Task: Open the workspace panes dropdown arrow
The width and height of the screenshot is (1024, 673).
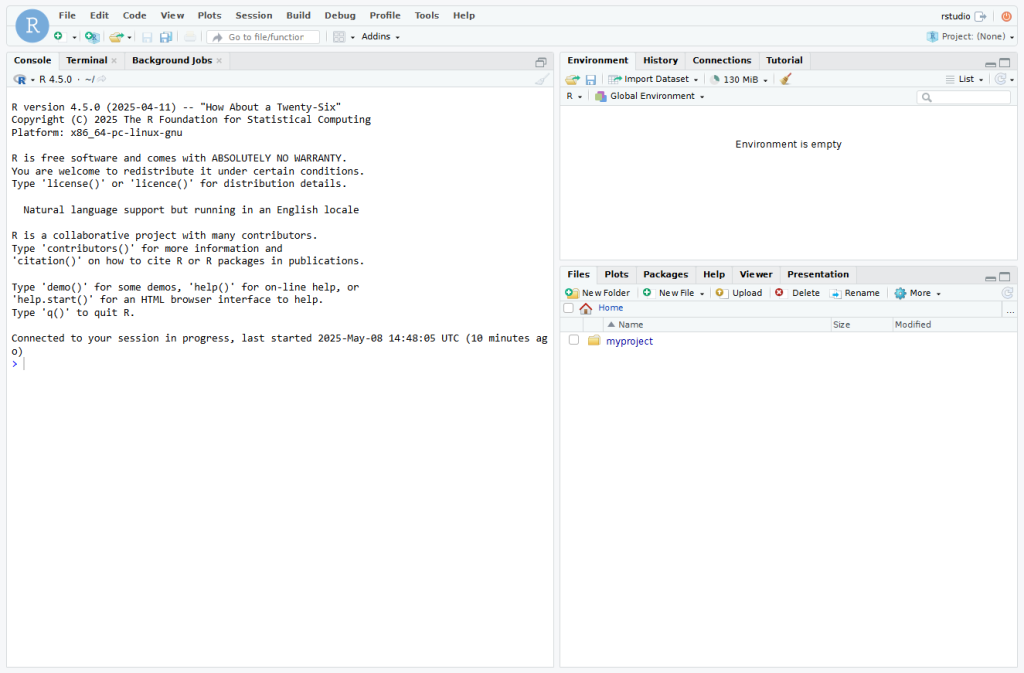Action: 353,37
